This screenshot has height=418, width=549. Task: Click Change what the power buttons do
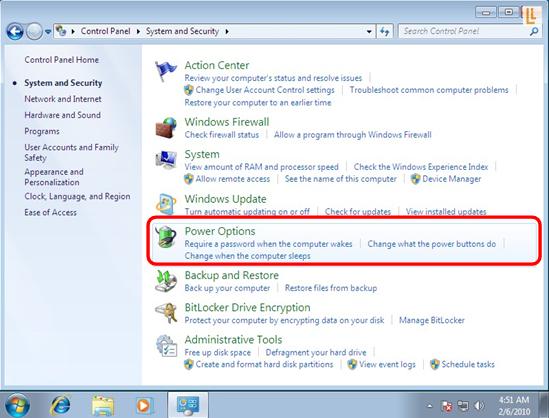pos(432,244)
